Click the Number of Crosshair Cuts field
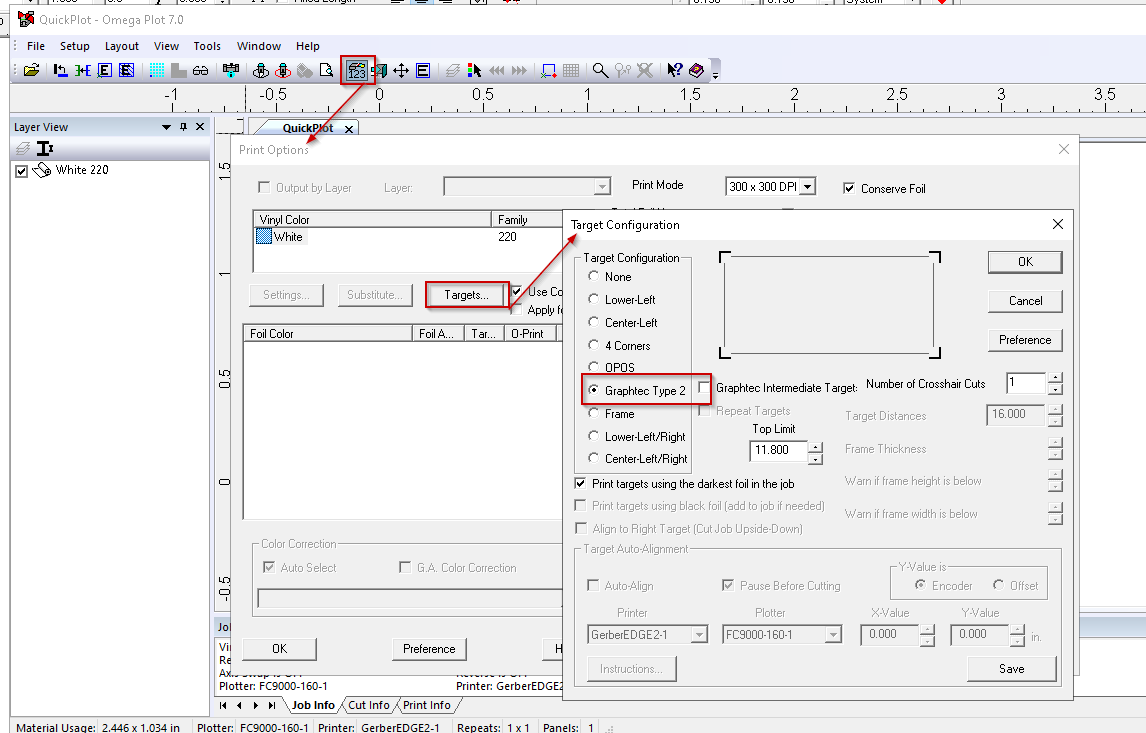 (1026, 383)
